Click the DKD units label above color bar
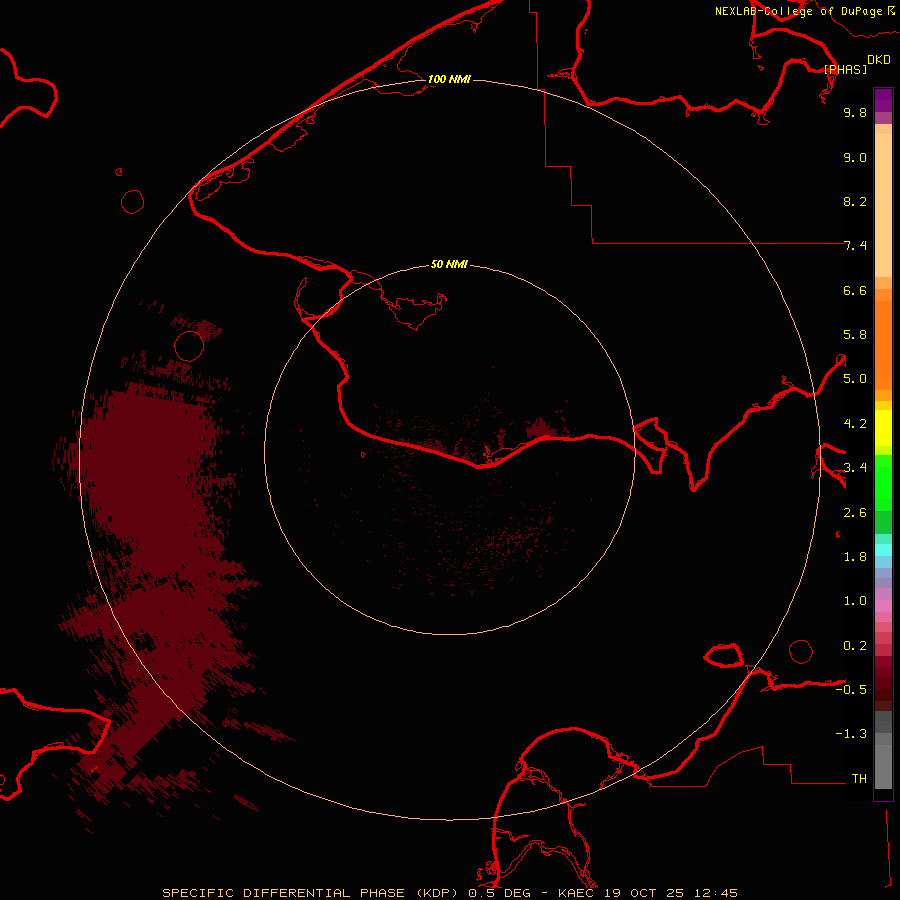Image resolution: width=900 pixels, height=900 pixels. tap(879, 60)
